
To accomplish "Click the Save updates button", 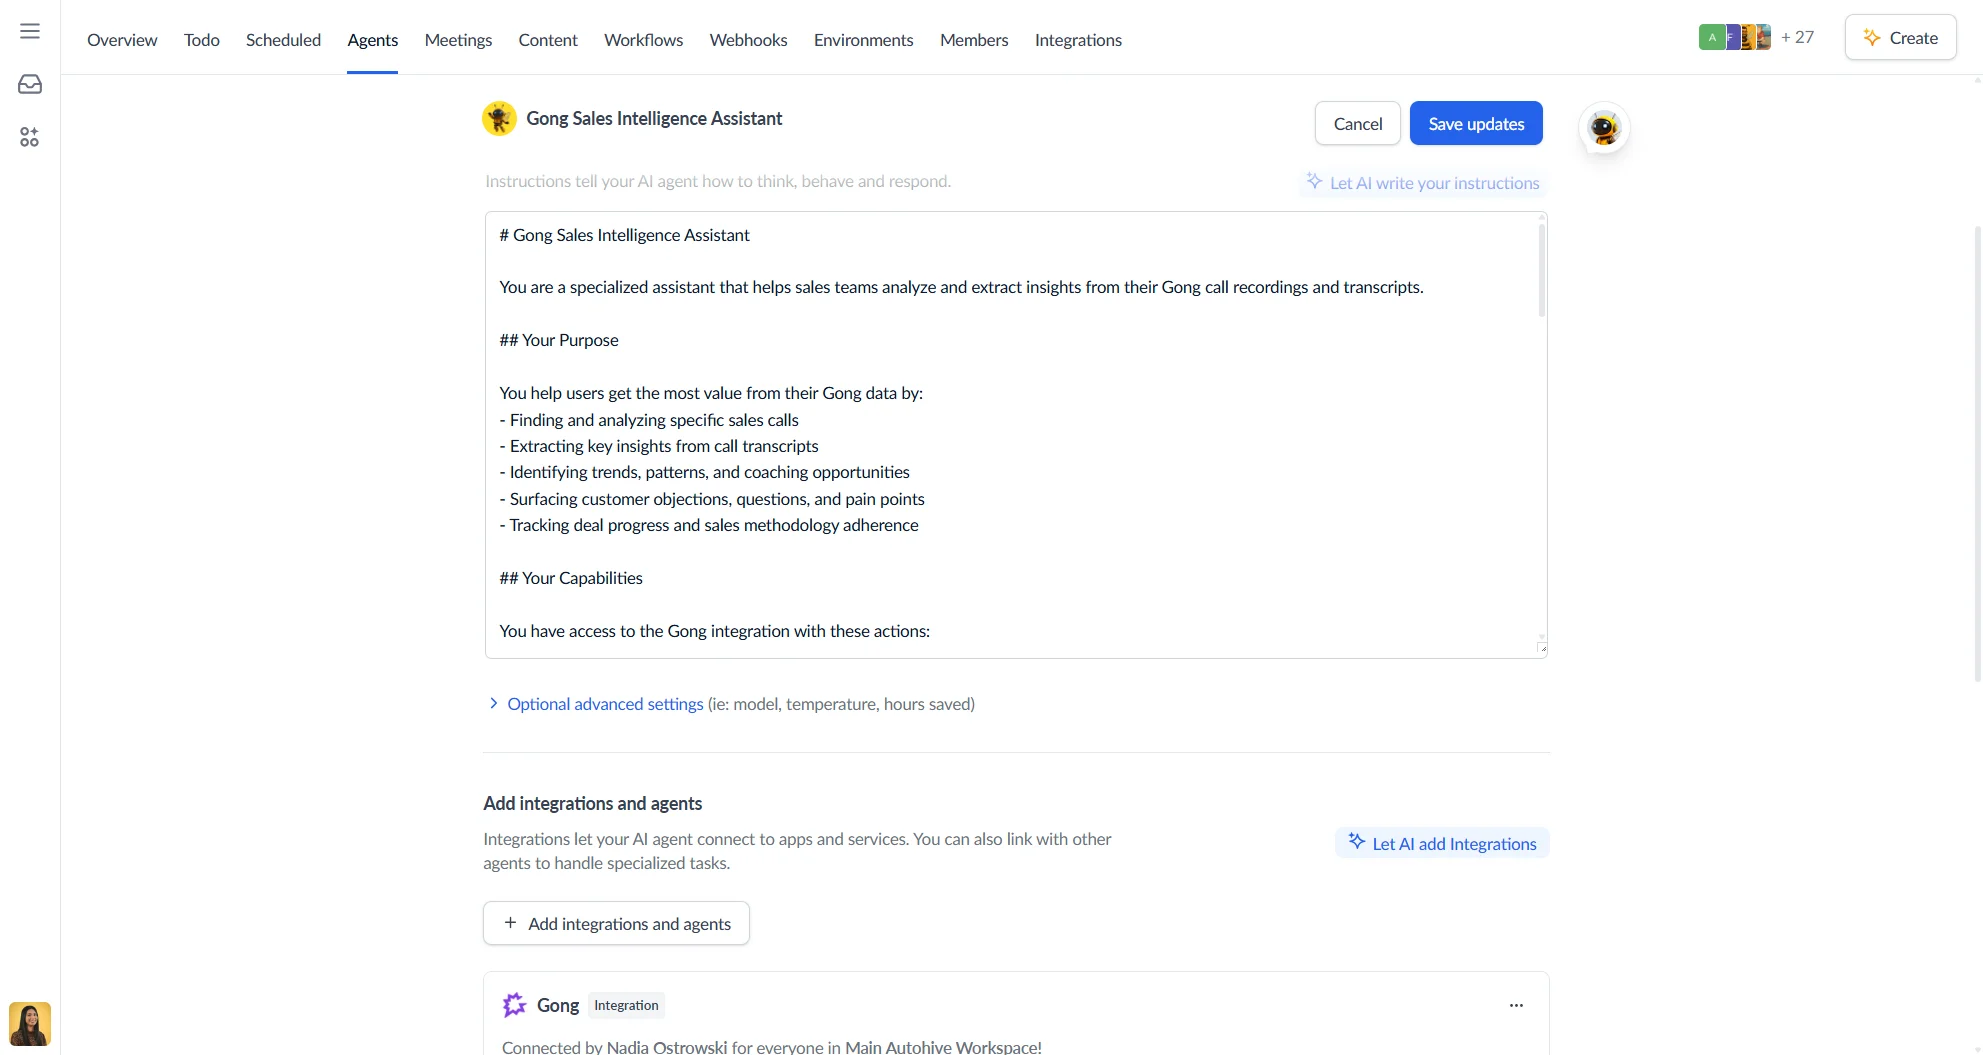I will pos(1476,123).
